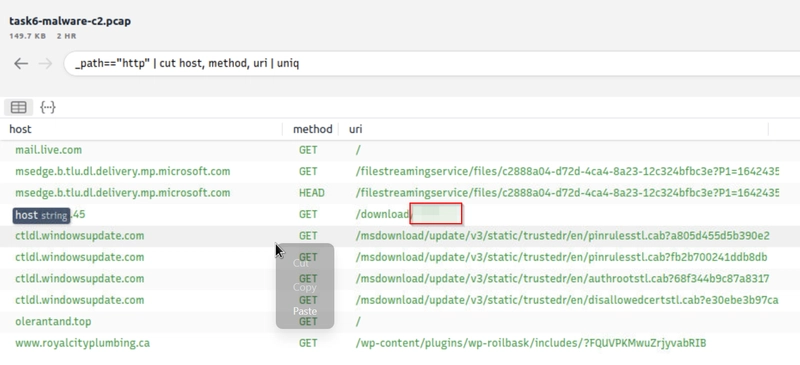Click the task6-malware-c2.pcap file title
The height and width of the screenshot is (365, 800).
pyautogui.click(x=70, y=21)
